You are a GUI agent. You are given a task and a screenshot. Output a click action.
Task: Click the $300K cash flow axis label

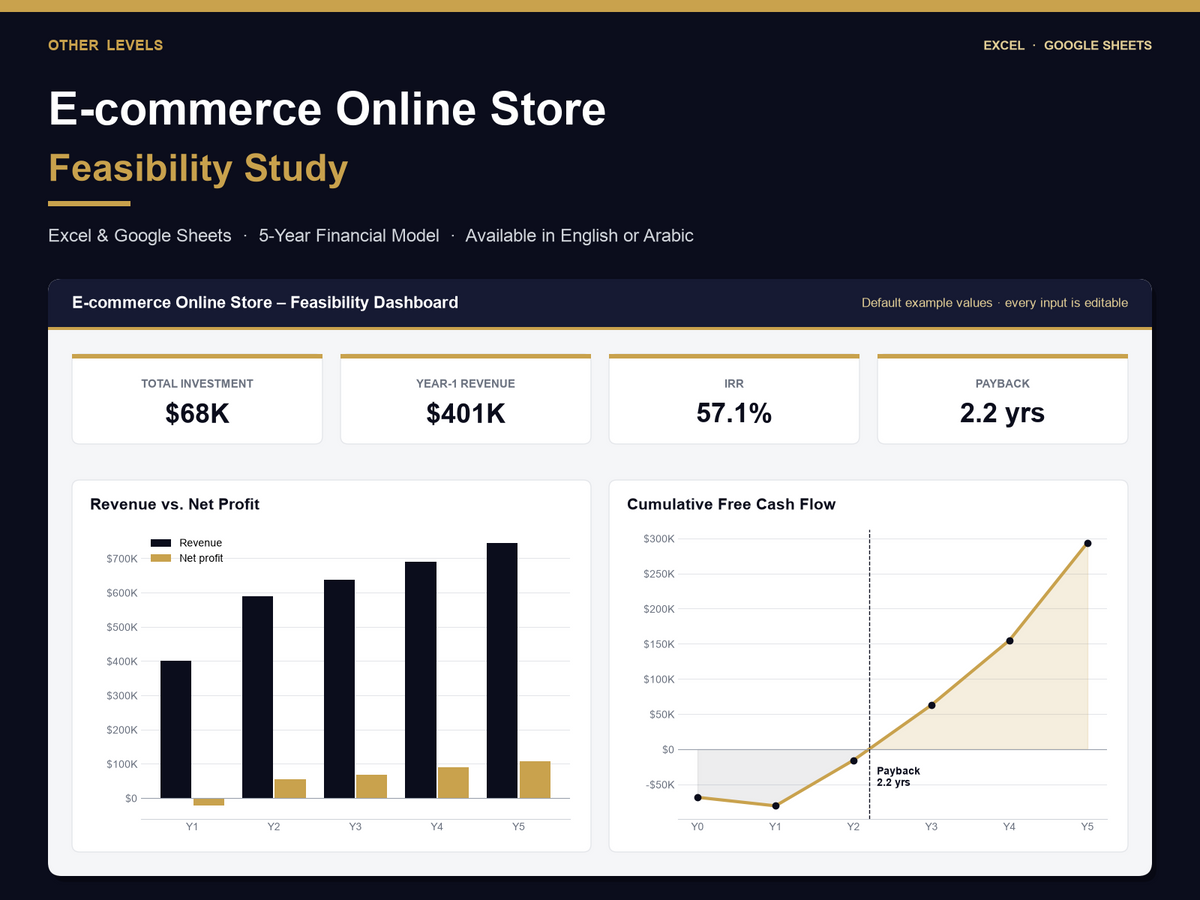[659, 539]
